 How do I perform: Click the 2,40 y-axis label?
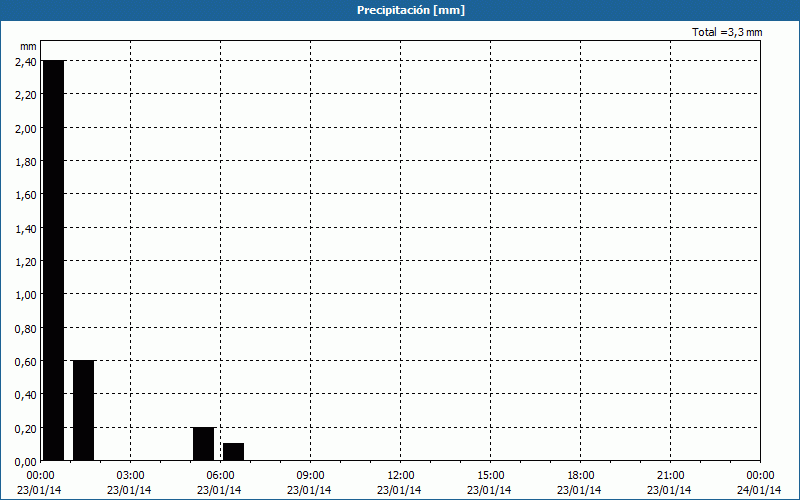pos(26,61)
